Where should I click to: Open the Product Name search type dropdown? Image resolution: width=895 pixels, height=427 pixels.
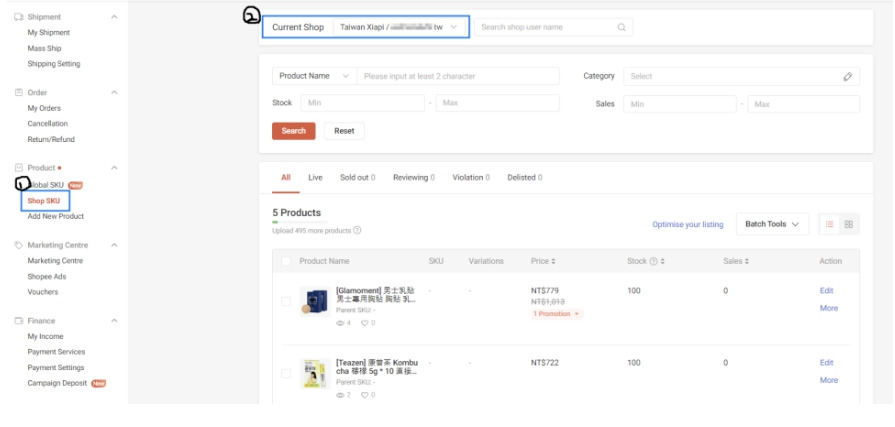pos(314,76)
